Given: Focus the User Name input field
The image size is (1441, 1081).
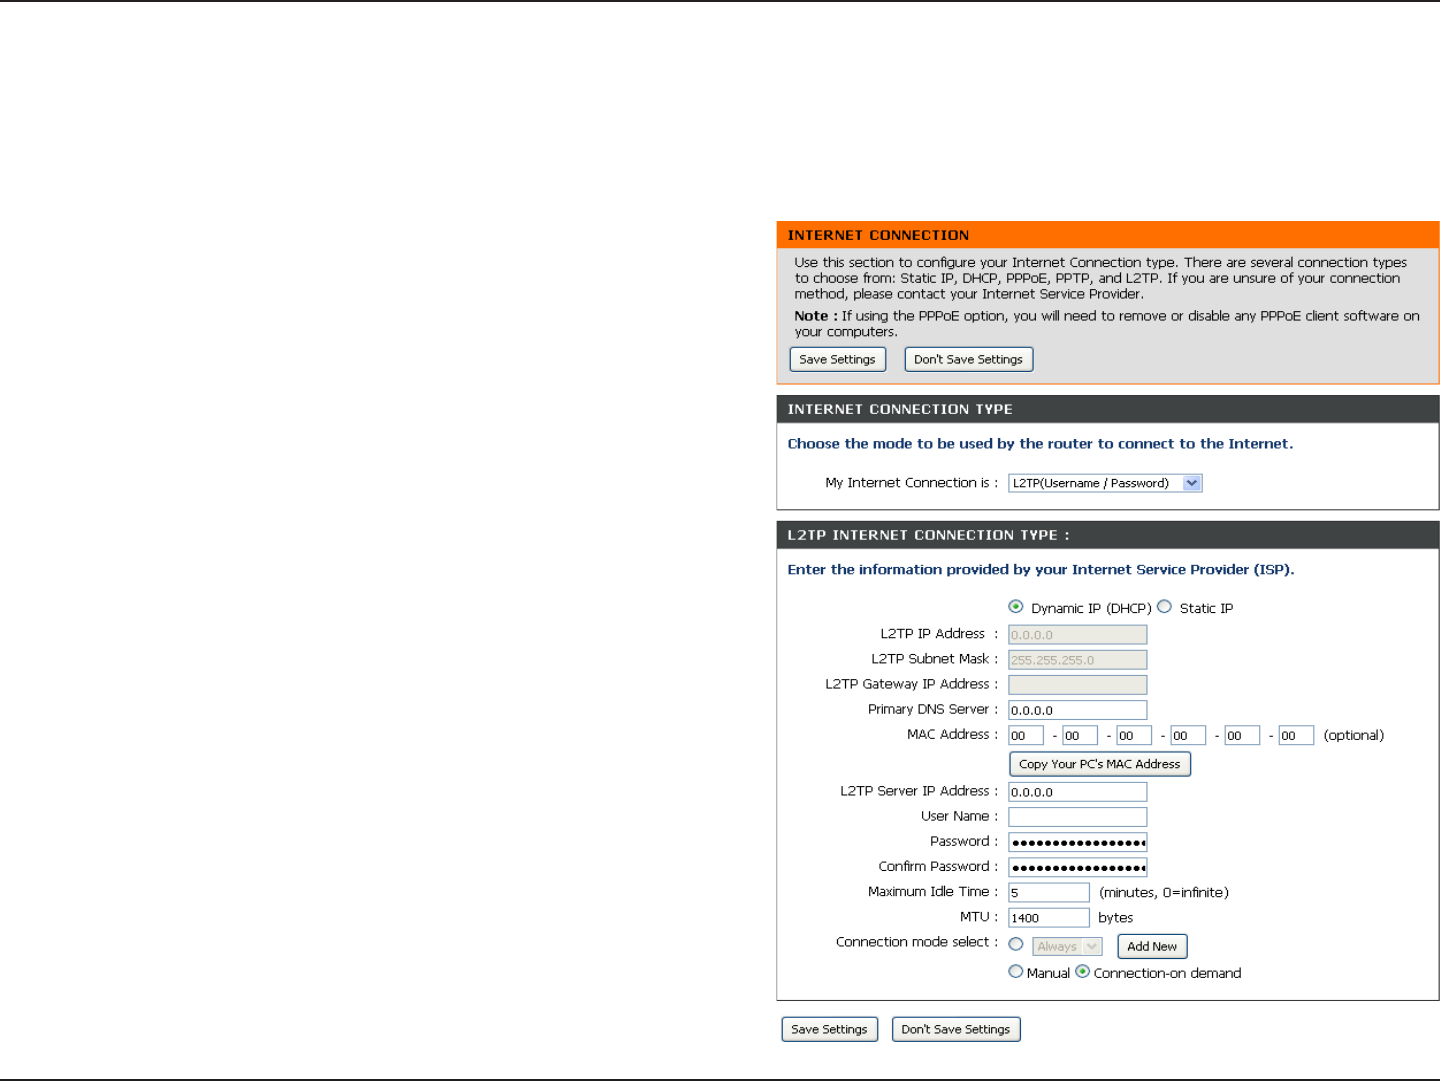Looking at the screenshot, I should [1078, 817].
